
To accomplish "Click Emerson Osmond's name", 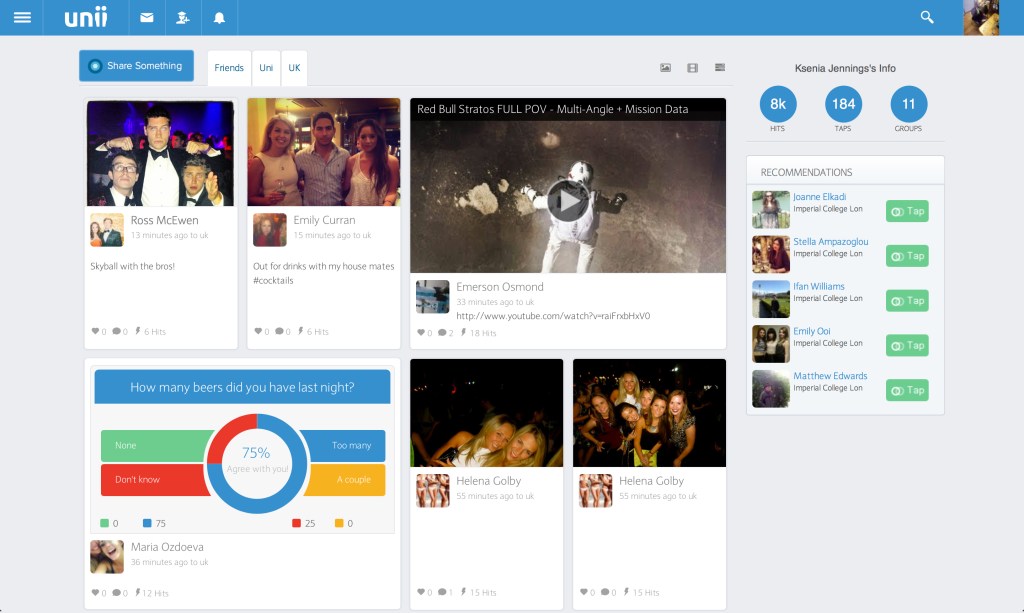I will click(500, 287).
